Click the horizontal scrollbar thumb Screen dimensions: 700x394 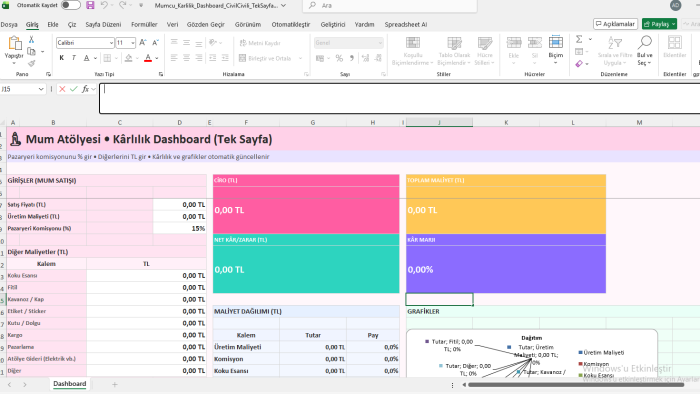pos(576,385)
